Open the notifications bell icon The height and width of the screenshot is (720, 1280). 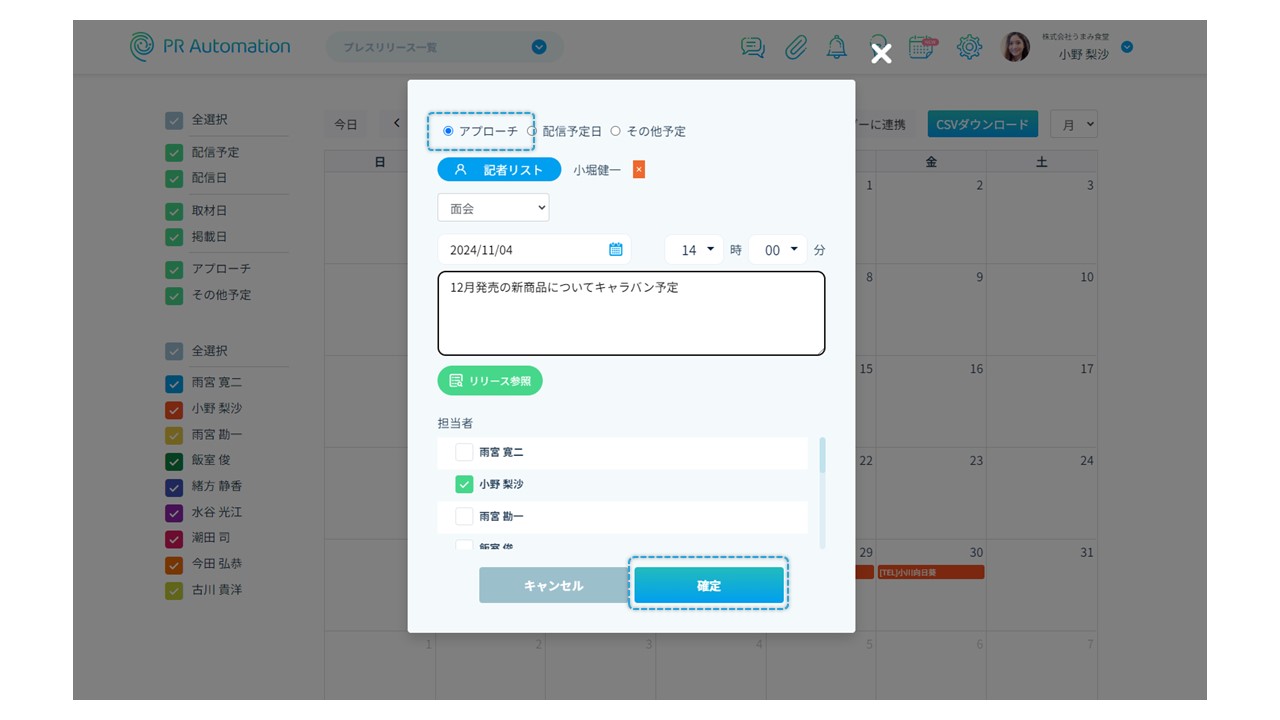point(836,47)
